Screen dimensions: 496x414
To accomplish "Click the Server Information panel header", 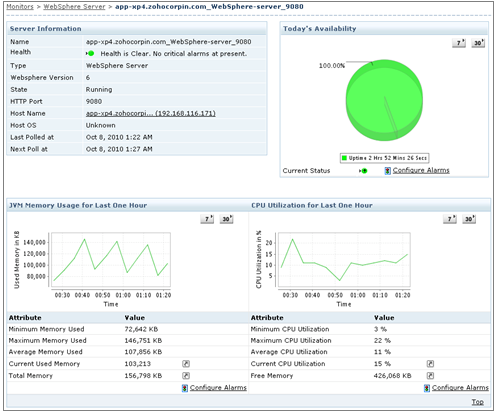I will point(137,29).
